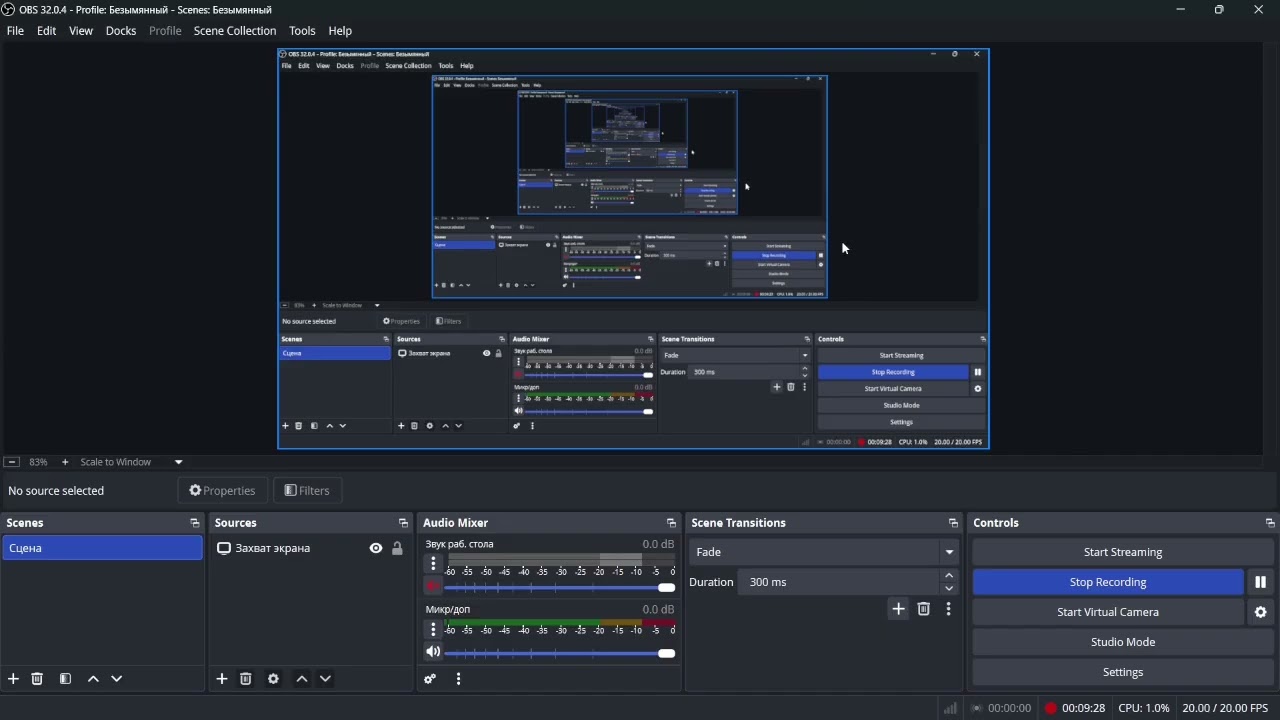This screenshot has width=1280, height=720.
Task: Open scene filters icon in Scenes panel
Action: (x=66, y=680)
